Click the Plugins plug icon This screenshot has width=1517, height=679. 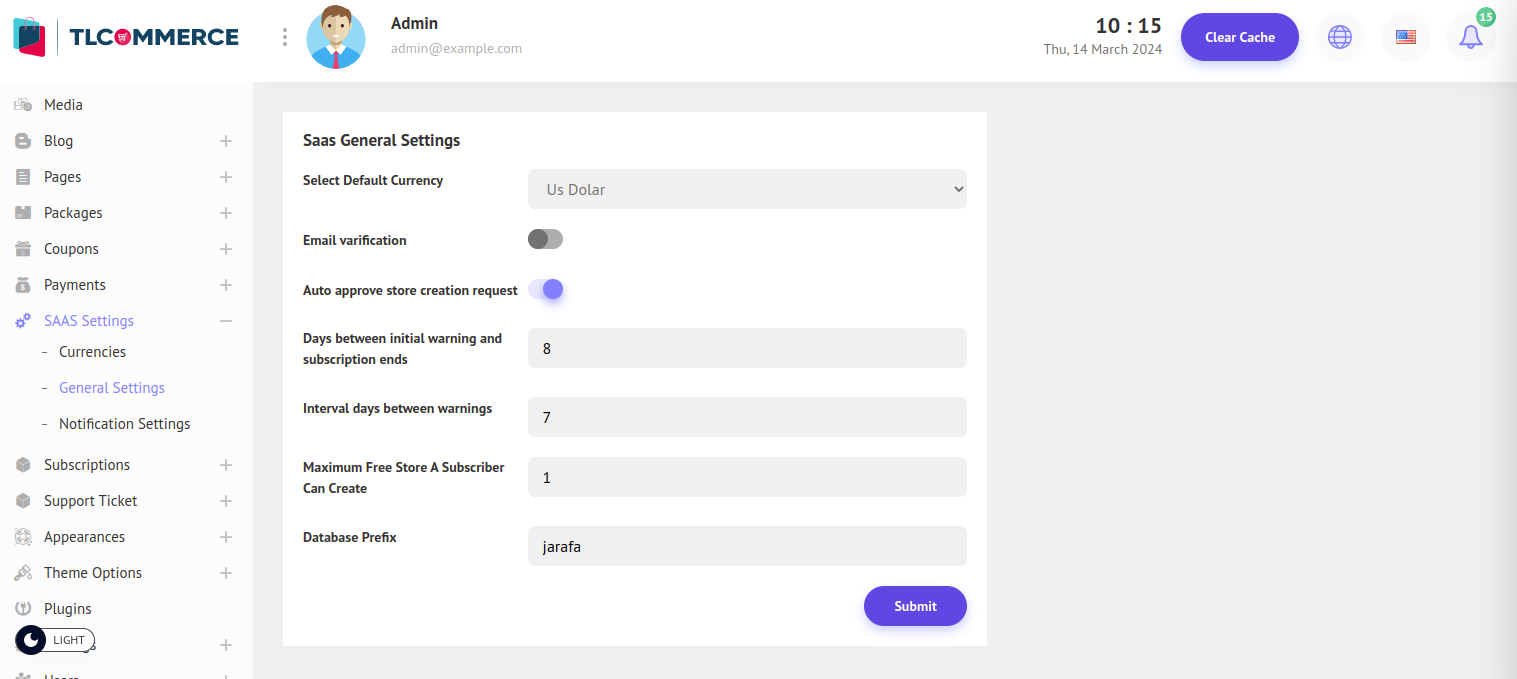(x=23, y=609)
